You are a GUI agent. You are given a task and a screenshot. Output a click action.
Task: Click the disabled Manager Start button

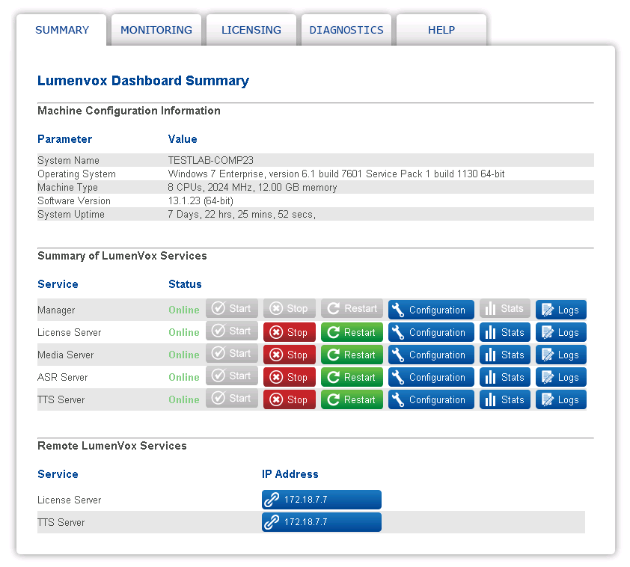pyautogui.click(x=232, y=309)
